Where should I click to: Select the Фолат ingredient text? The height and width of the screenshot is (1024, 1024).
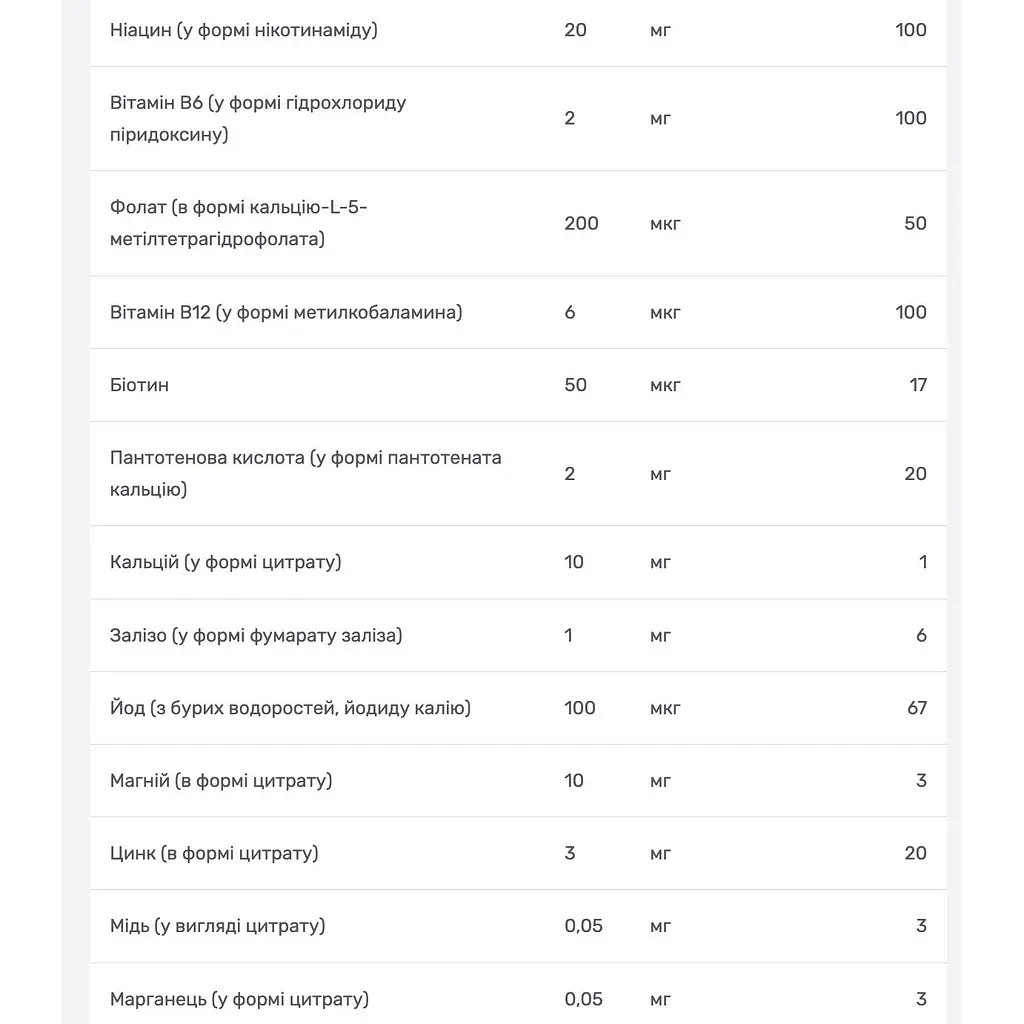coord(238,223)
